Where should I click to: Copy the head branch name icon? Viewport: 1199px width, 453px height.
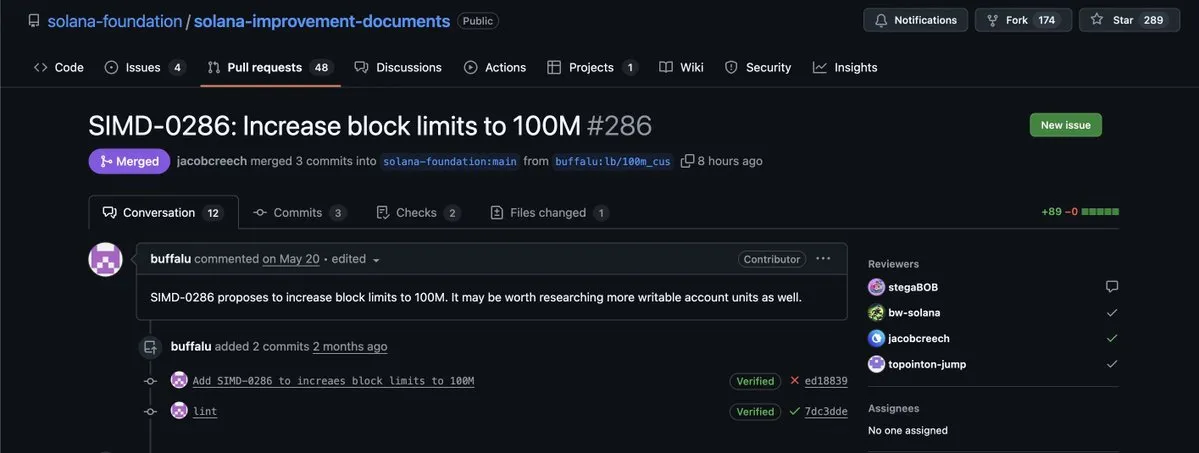click(x=687, y=161)
